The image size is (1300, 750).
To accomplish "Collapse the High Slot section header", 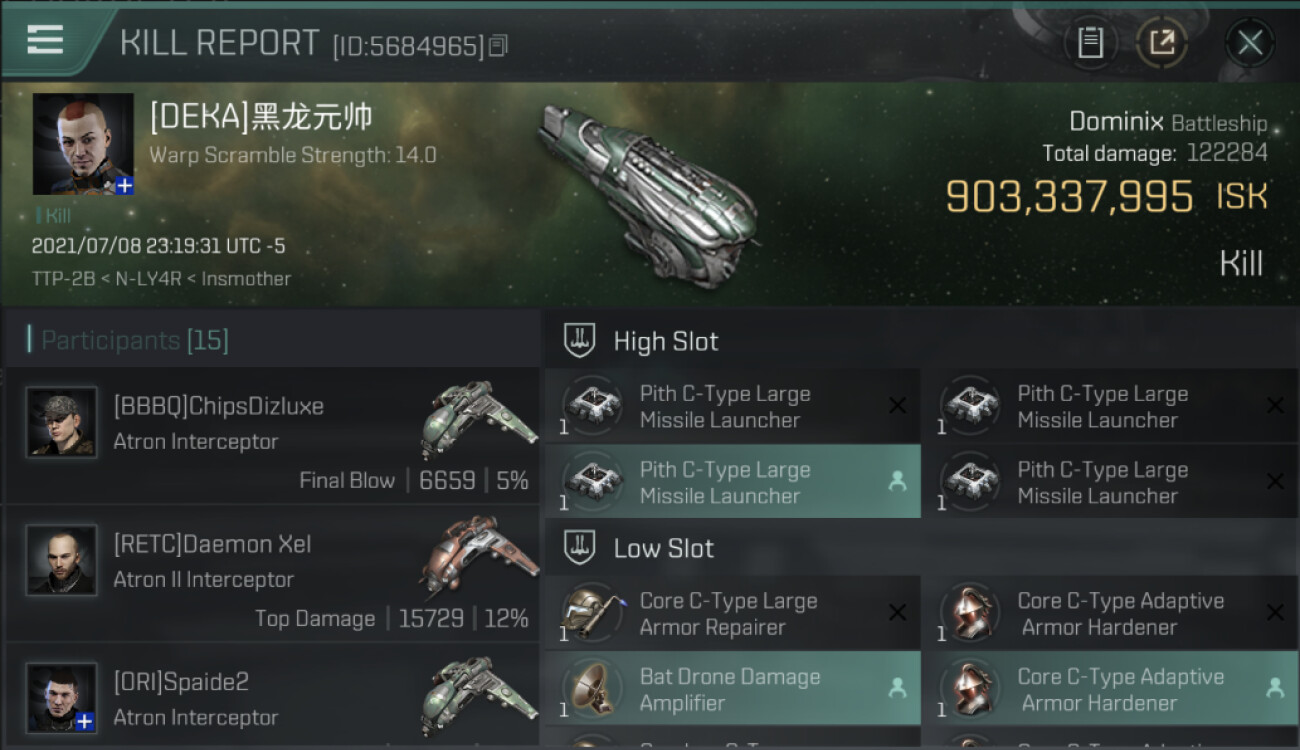I will coord(920,342).
